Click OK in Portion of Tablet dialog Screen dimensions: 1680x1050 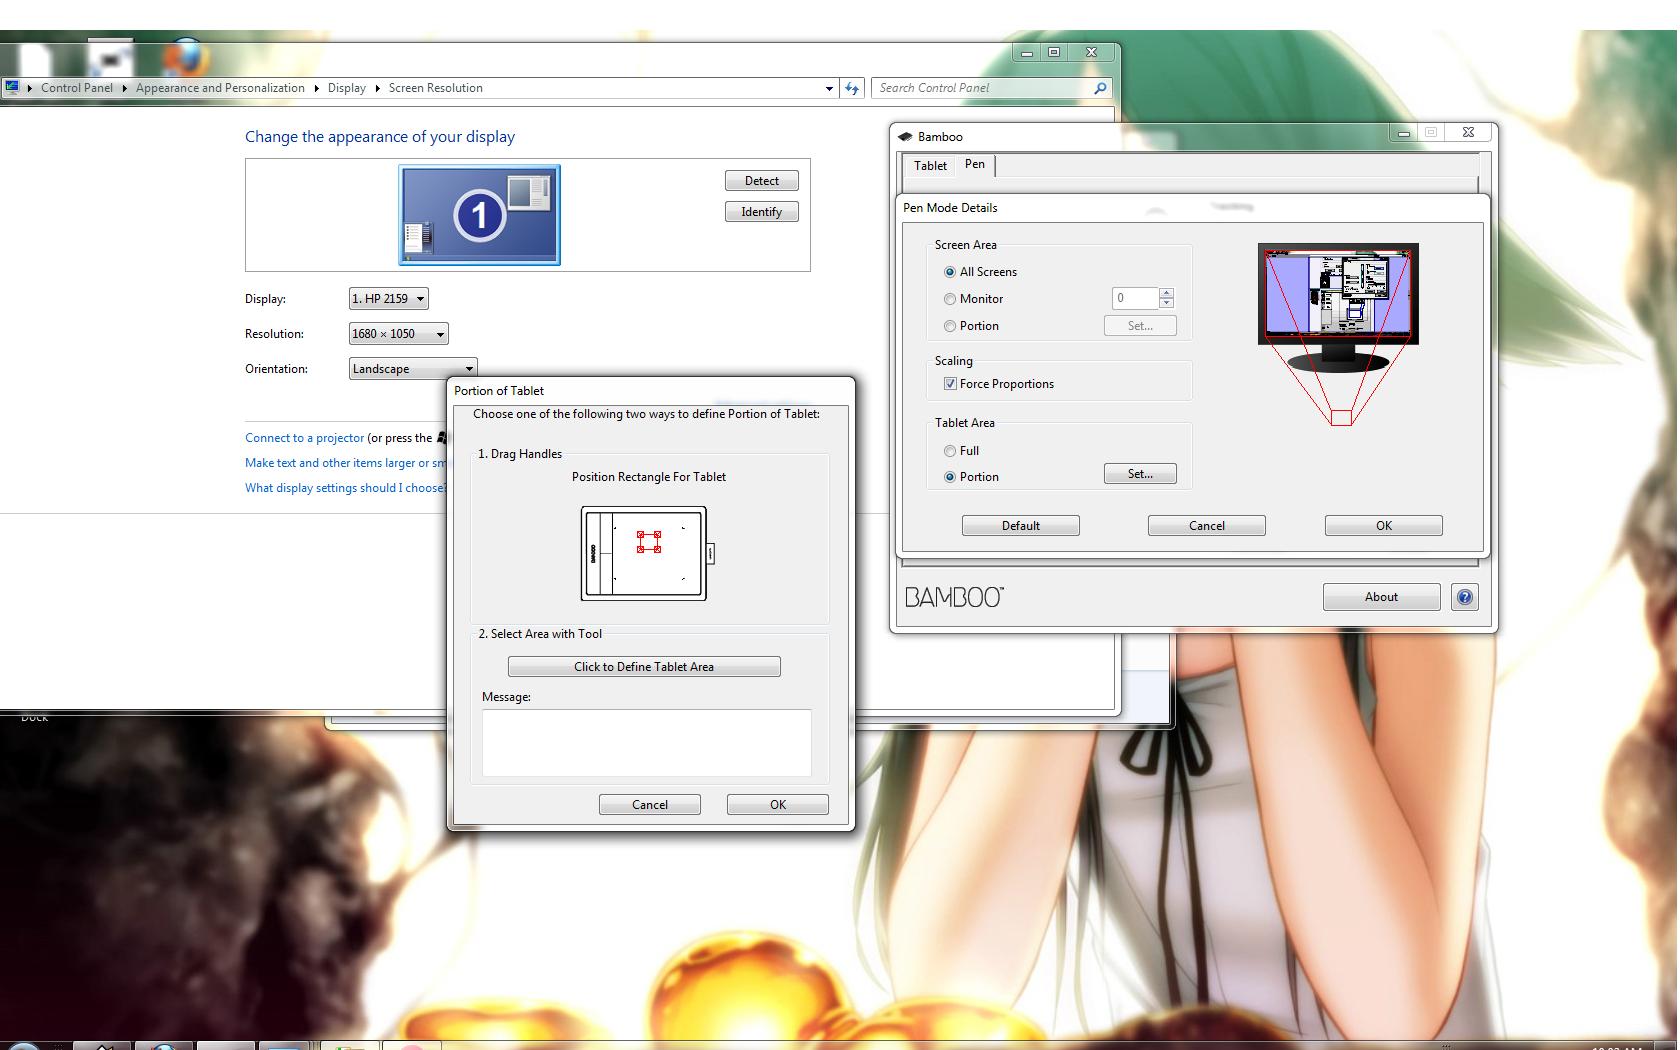point(778,805)
